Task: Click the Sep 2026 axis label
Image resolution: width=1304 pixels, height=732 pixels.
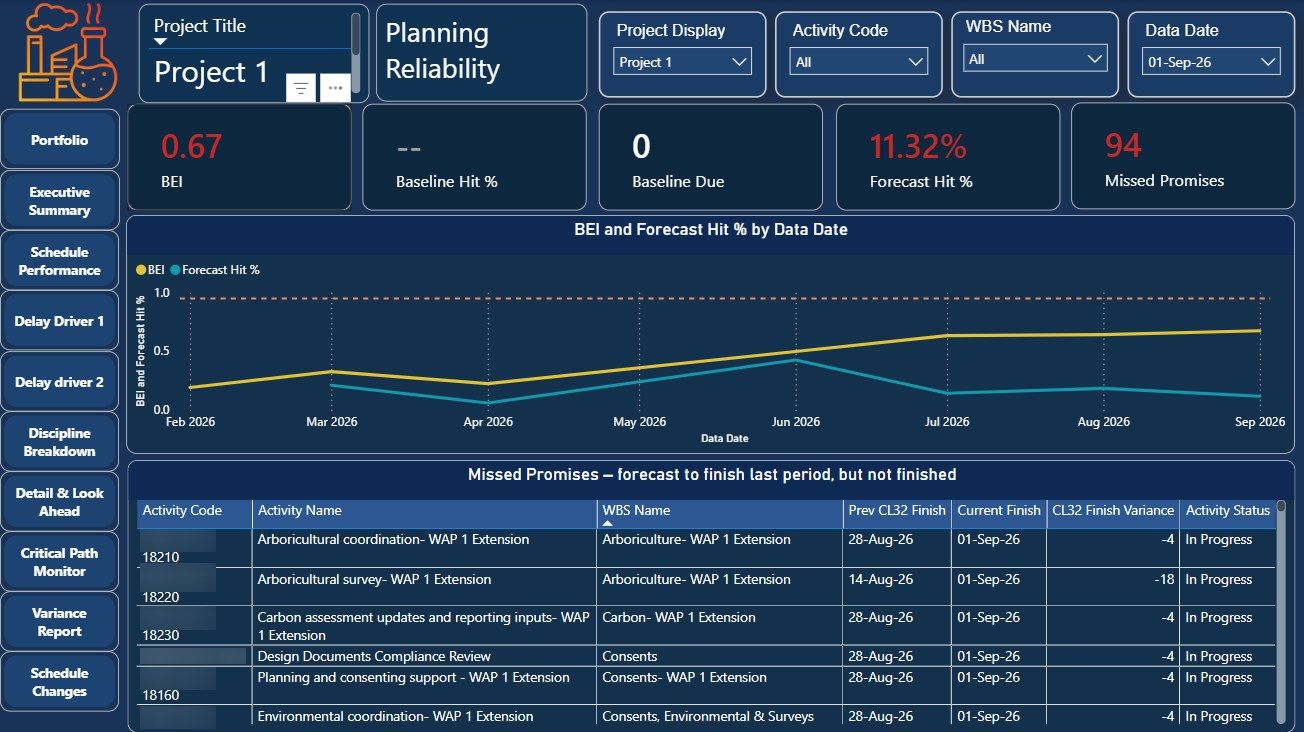Action: (x=1259, y=422)
